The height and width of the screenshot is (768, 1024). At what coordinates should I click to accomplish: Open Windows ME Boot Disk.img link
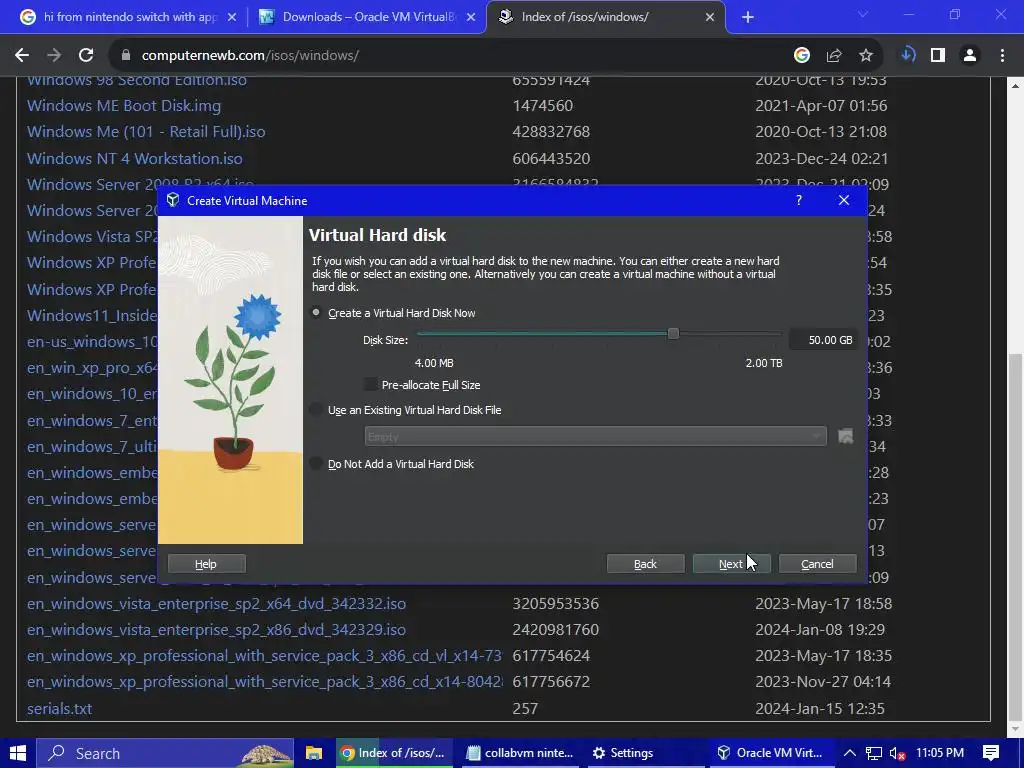[123, 106]
